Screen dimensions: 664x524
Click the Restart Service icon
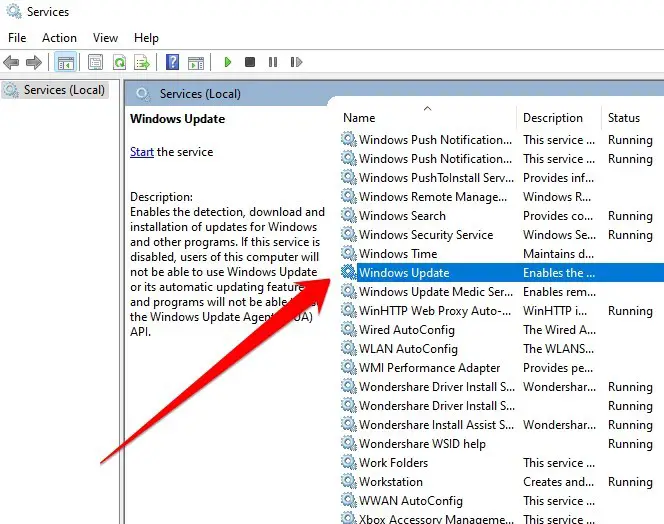coord(296,62)
